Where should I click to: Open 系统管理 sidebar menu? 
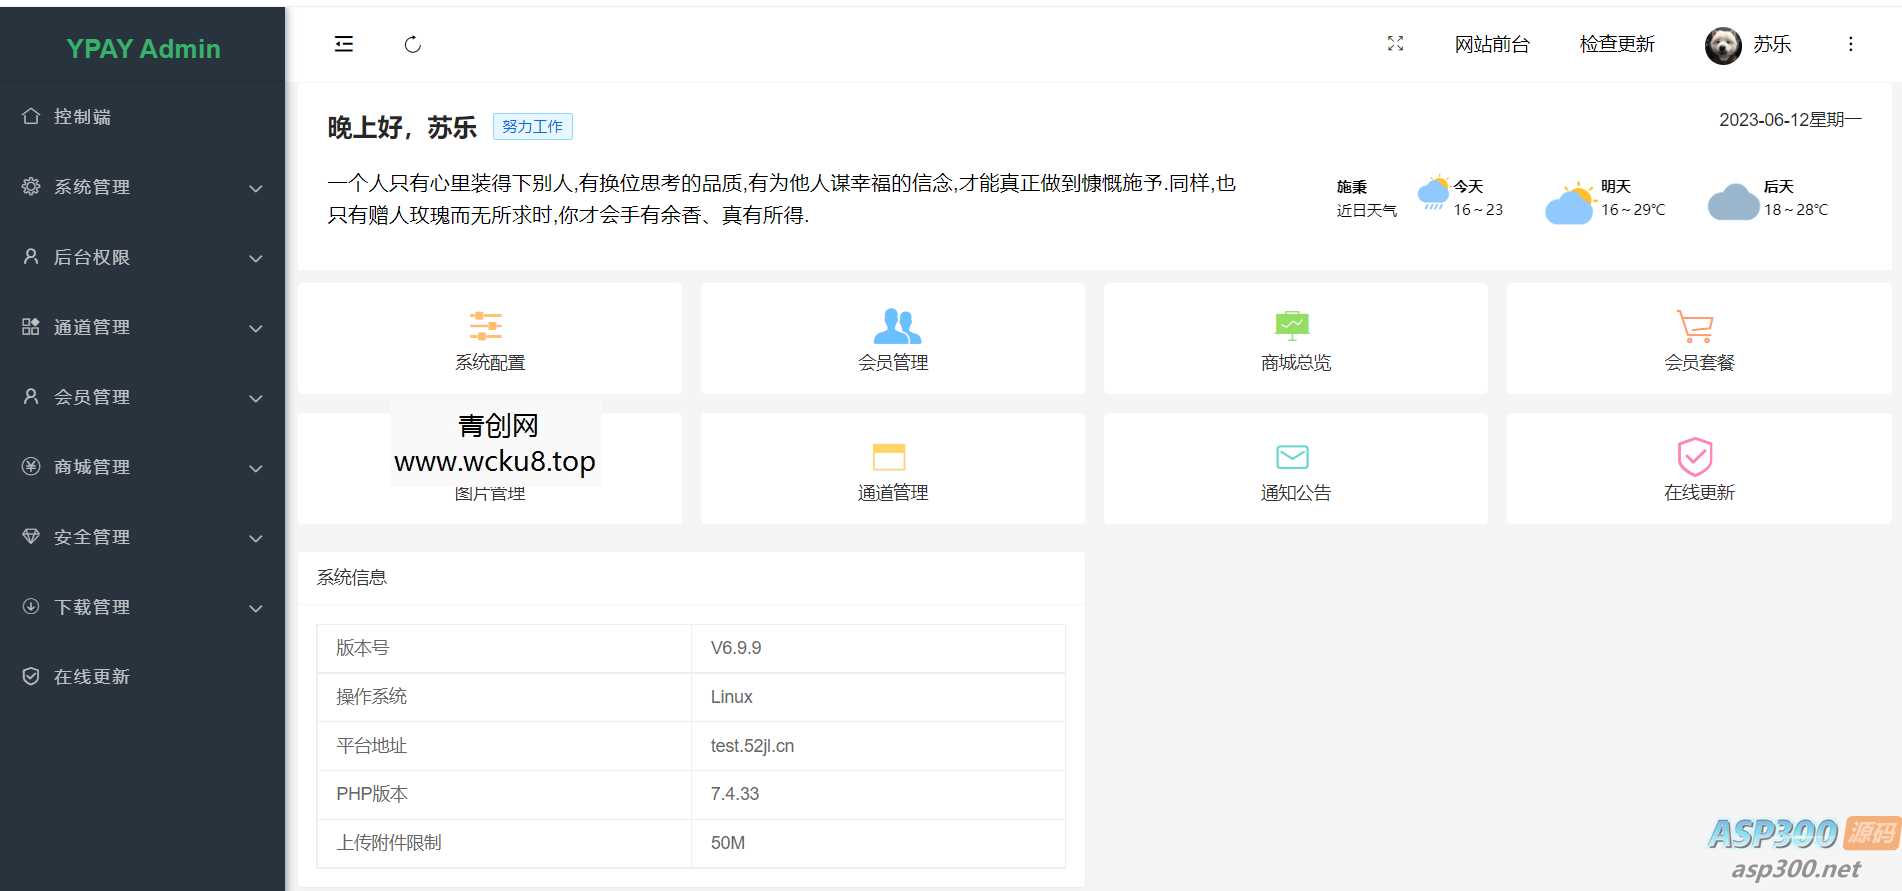click(142, 187)
